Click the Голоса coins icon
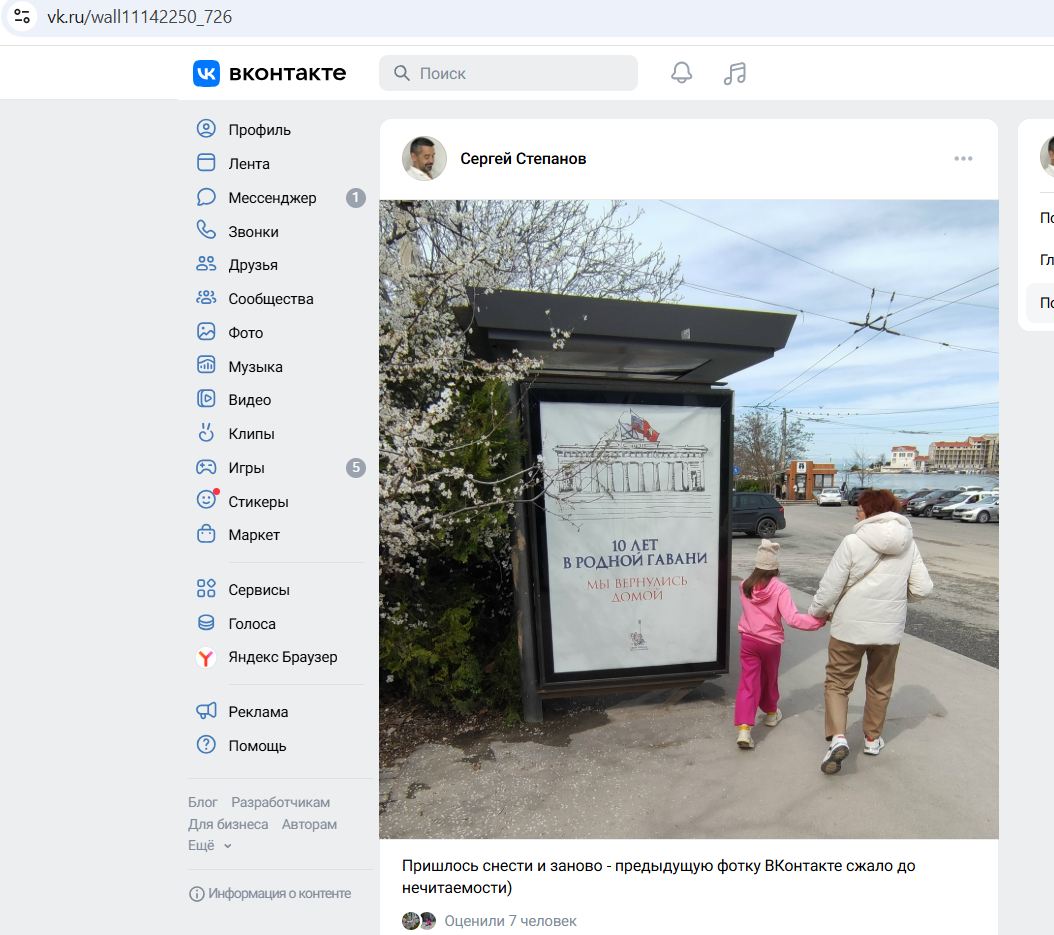This screenshot has width=1054, height=935. pyautogui.click(x=206, y=623)
